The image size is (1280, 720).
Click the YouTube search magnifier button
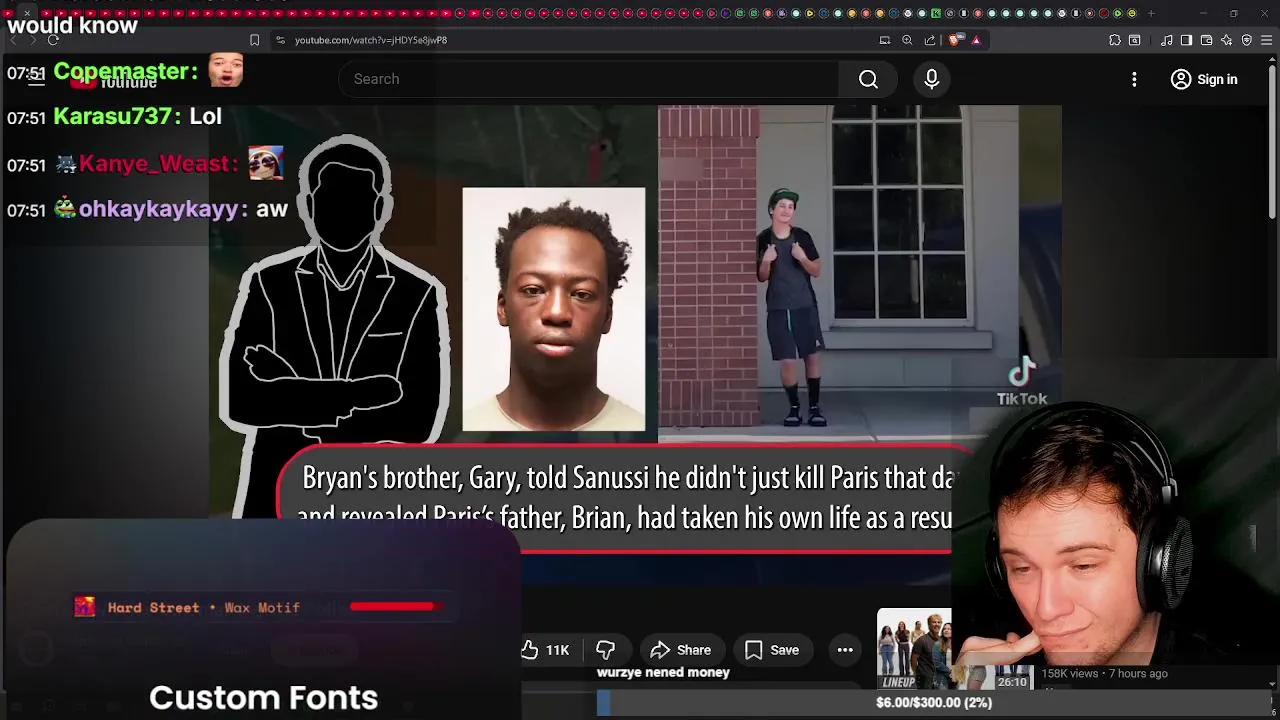[868, 79]
